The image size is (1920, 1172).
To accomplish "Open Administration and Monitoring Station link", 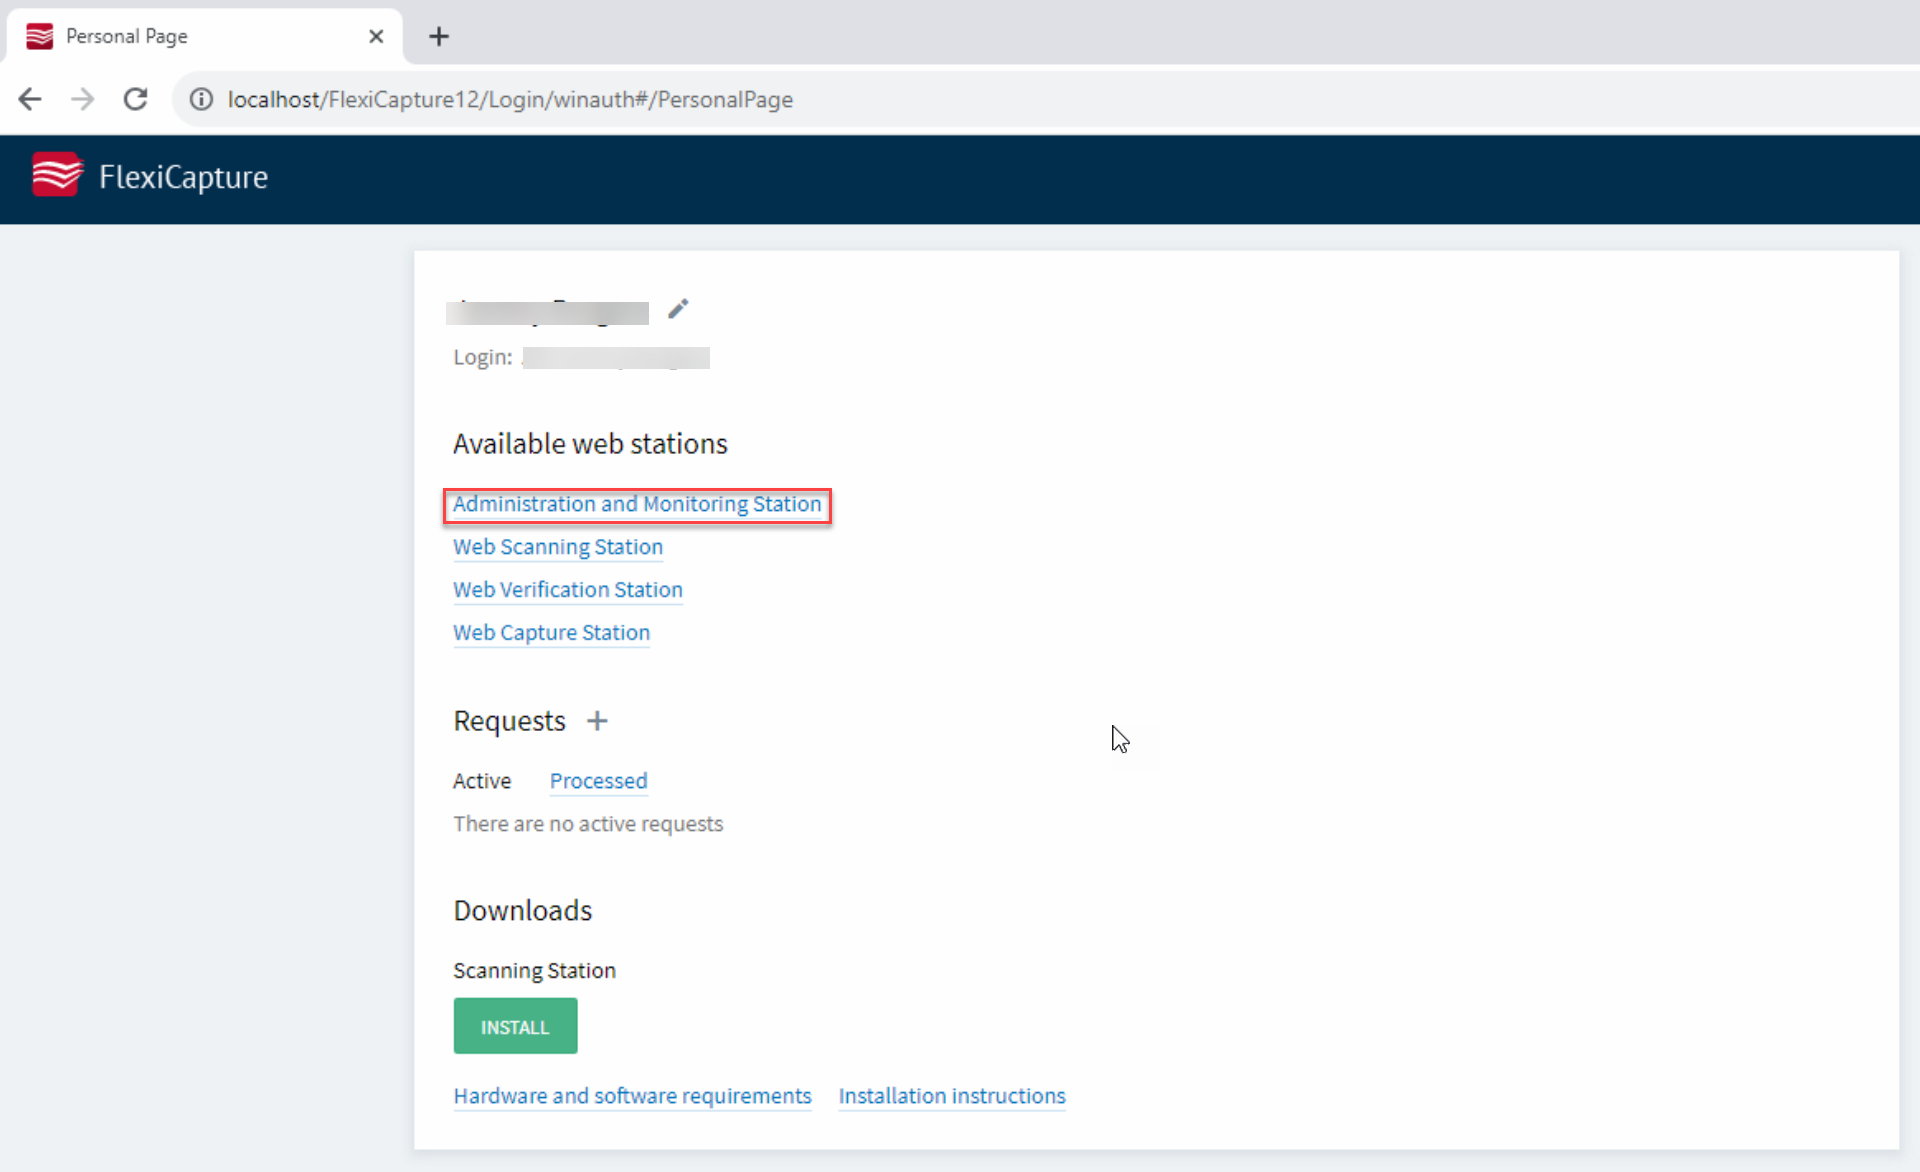I will [636, 504].
